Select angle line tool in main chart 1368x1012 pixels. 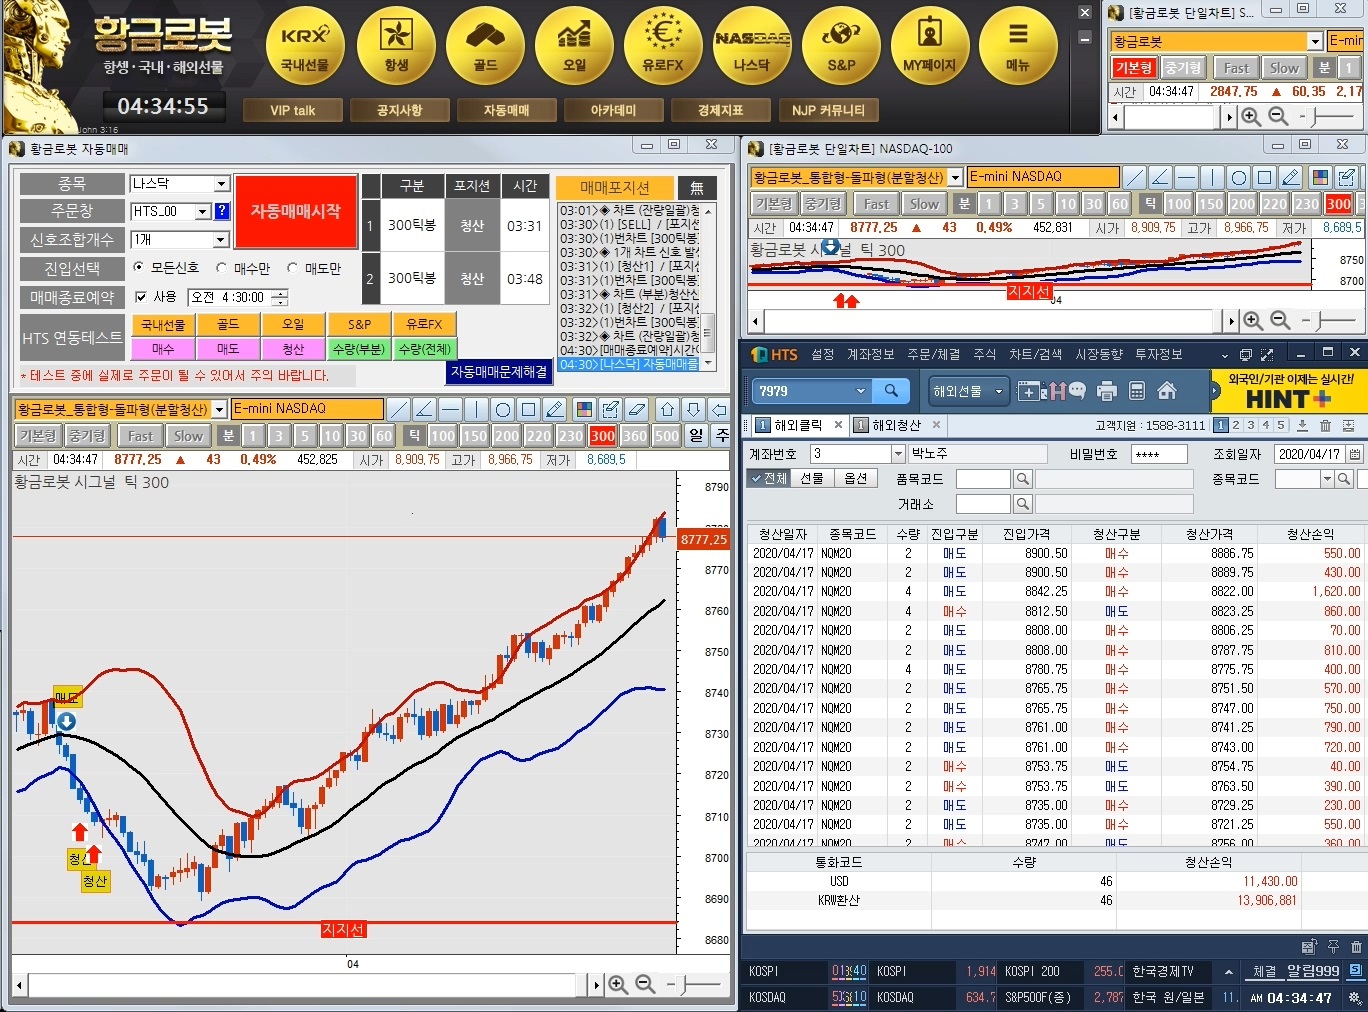click(424, 409)
